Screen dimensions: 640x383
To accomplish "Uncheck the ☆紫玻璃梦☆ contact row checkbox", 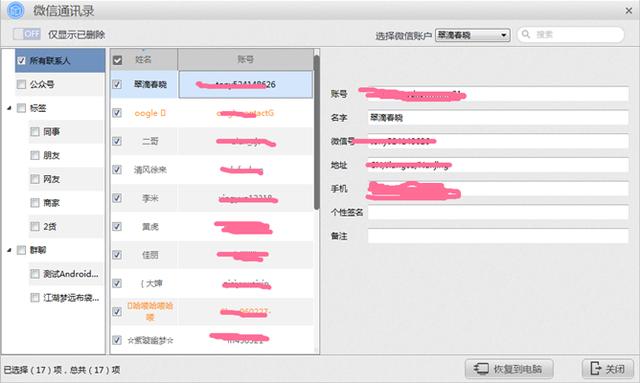I will click(x=117, y=340).
